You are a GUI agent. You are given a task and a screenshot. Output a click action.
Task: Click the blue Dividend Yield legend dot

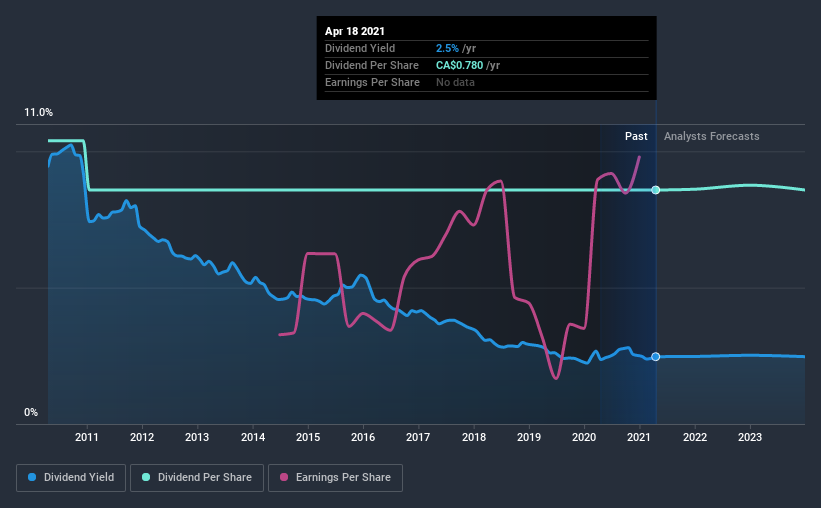click(33, 478)
